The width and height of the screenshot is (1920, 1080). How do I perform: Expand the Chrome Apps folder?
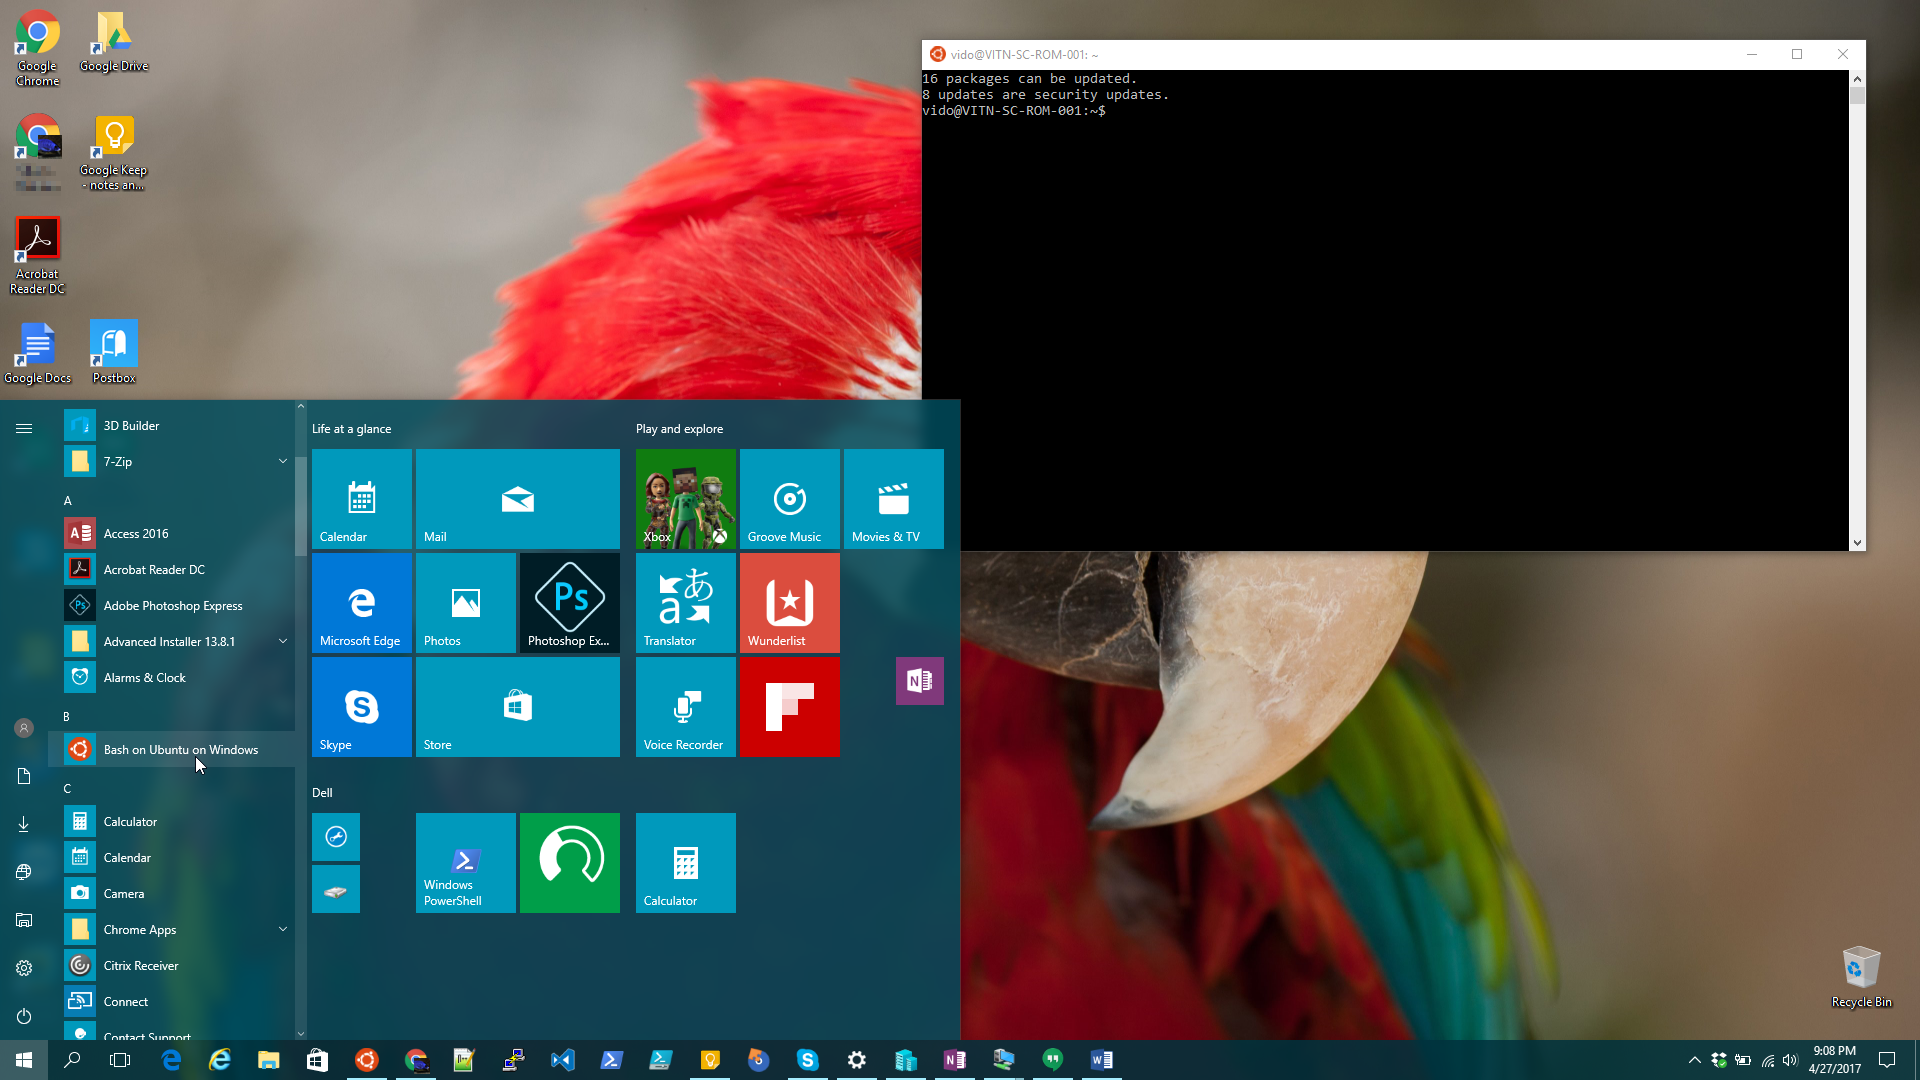click(283, 929)
